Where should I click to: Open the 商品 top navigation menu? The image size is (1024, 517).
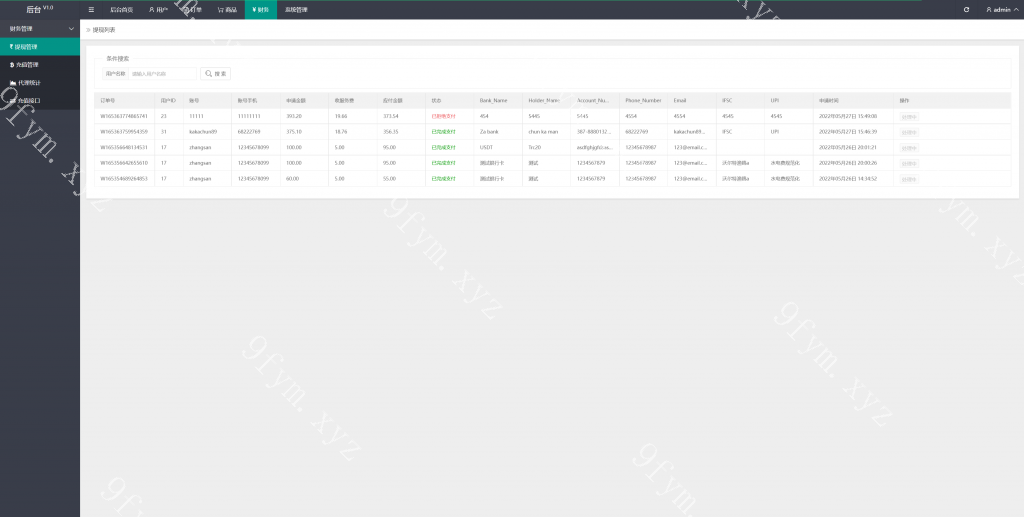[x=227, y=10]
